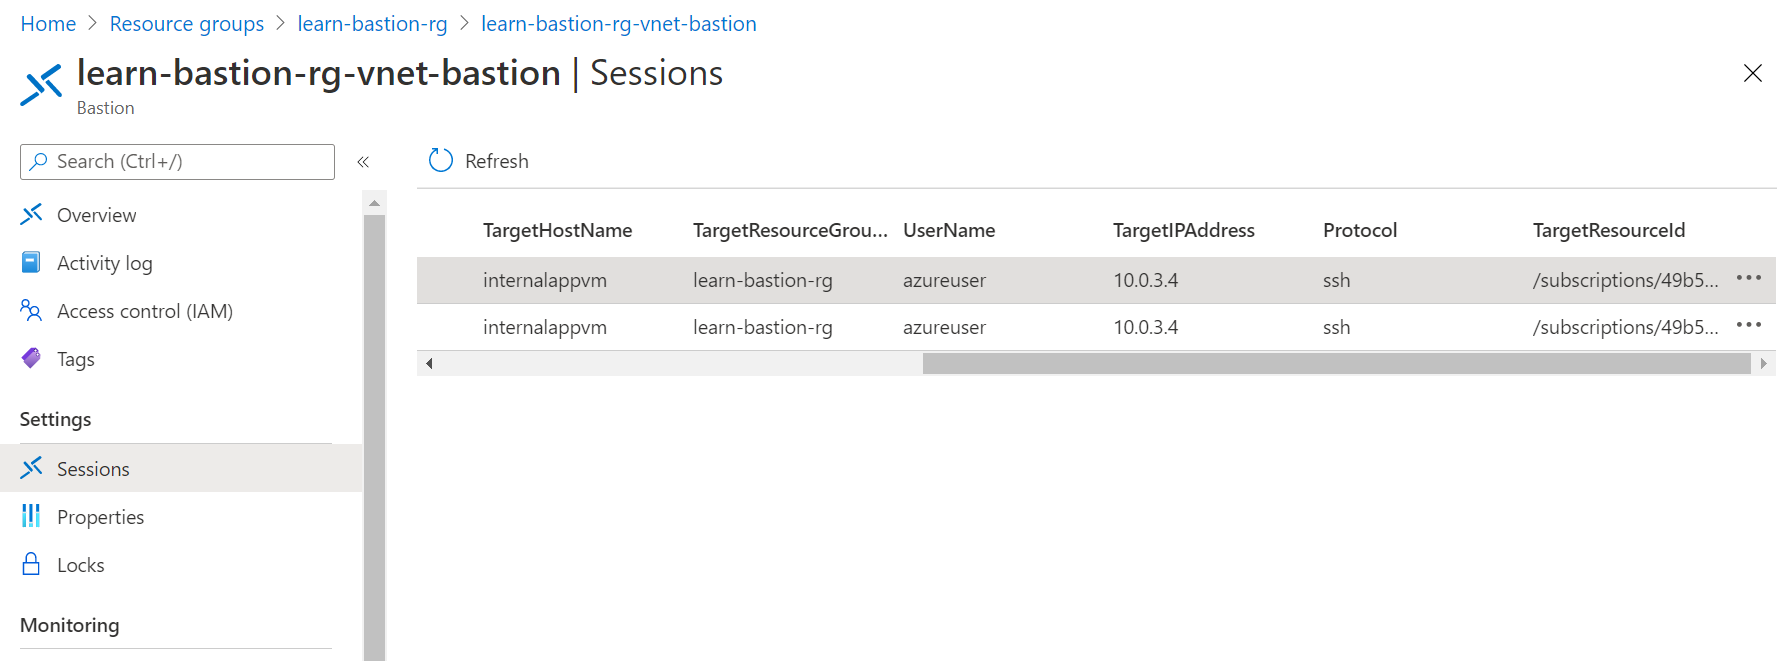
Task: Click 10.0.3.4 cell in highlighted first row
Action: (x=1146, y=280)
